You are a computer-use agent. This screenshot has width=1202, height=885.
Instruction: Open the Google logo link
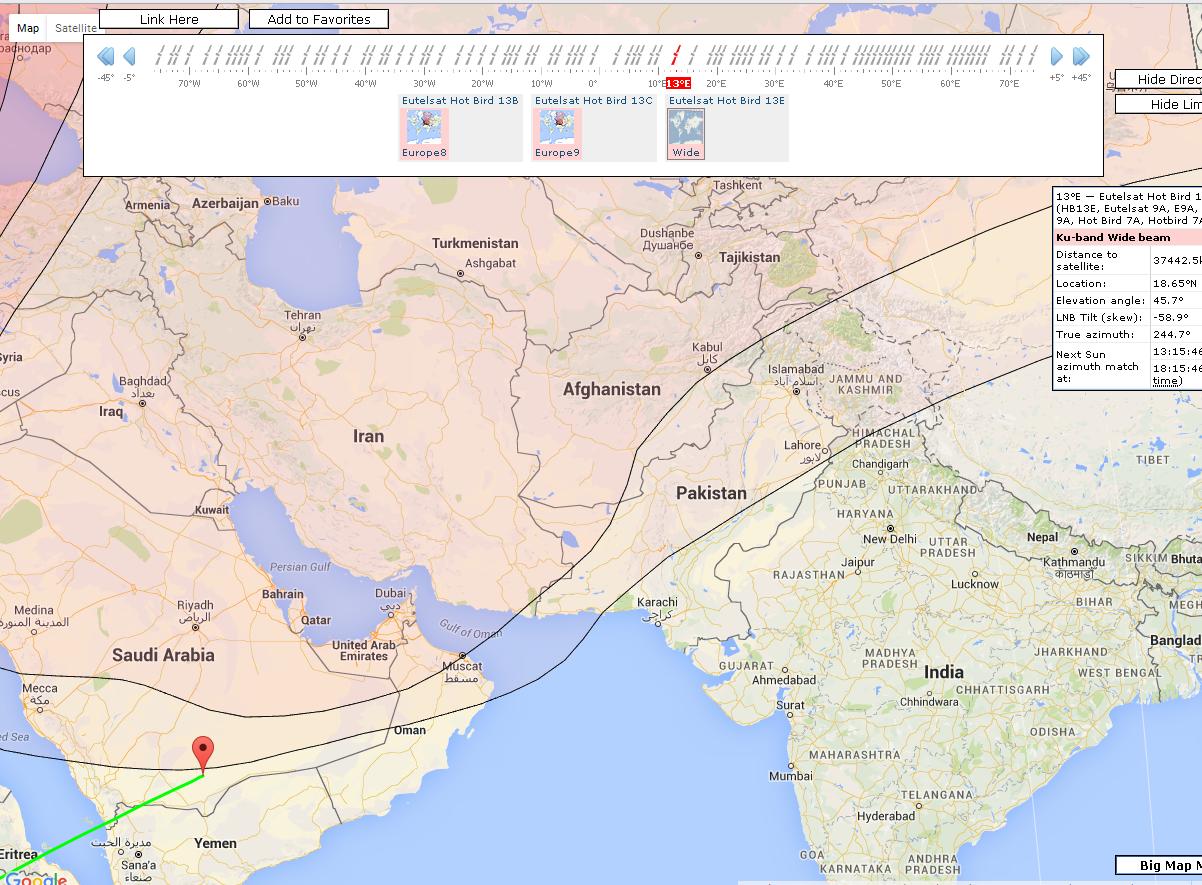tap(36, 878)
